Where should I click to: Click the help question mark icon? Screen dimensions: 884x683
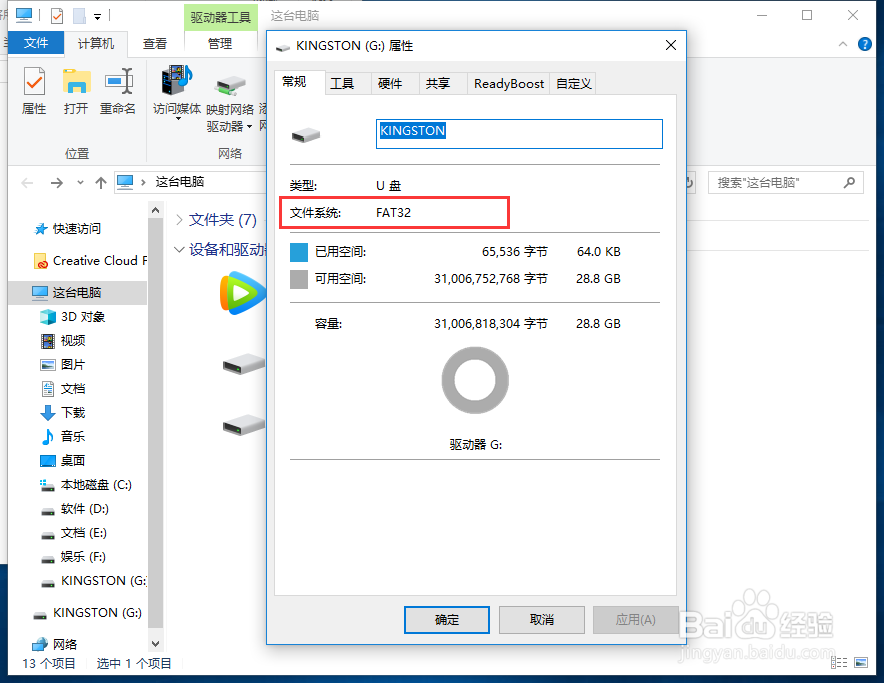tap(864, 44)
